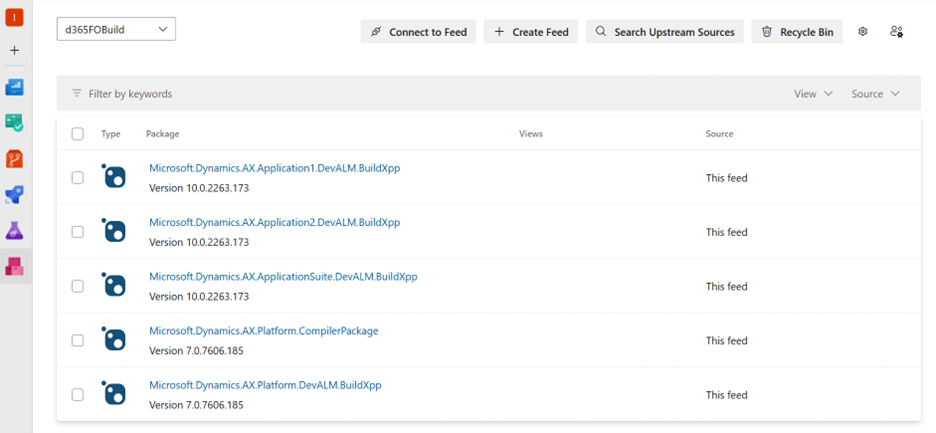Click the Connect to Feed button
The height and width of the screenshot is (433, 936).
coord(418,32)
